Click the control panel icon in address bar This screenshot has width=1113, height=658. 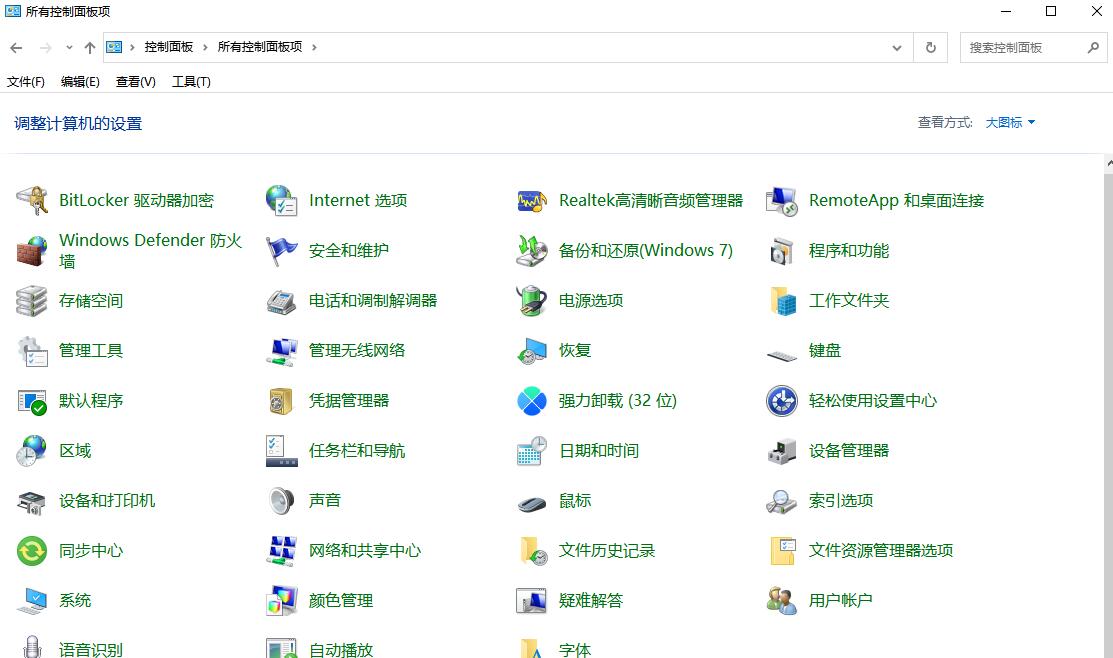tap(114, 47)
